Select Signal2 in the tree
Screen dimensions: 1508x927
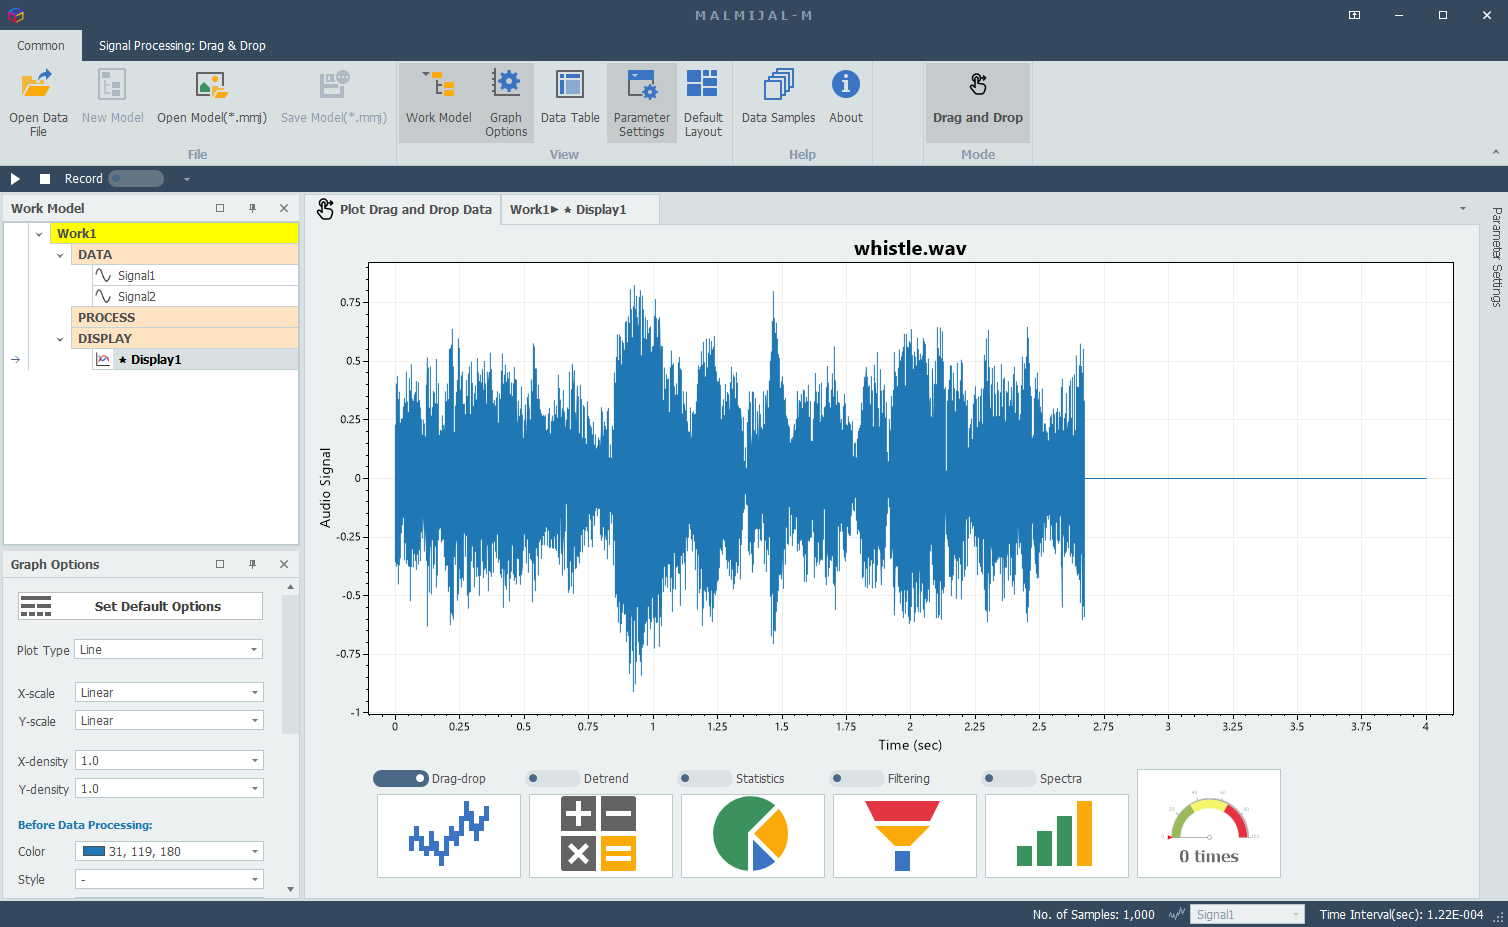point(195,296)
